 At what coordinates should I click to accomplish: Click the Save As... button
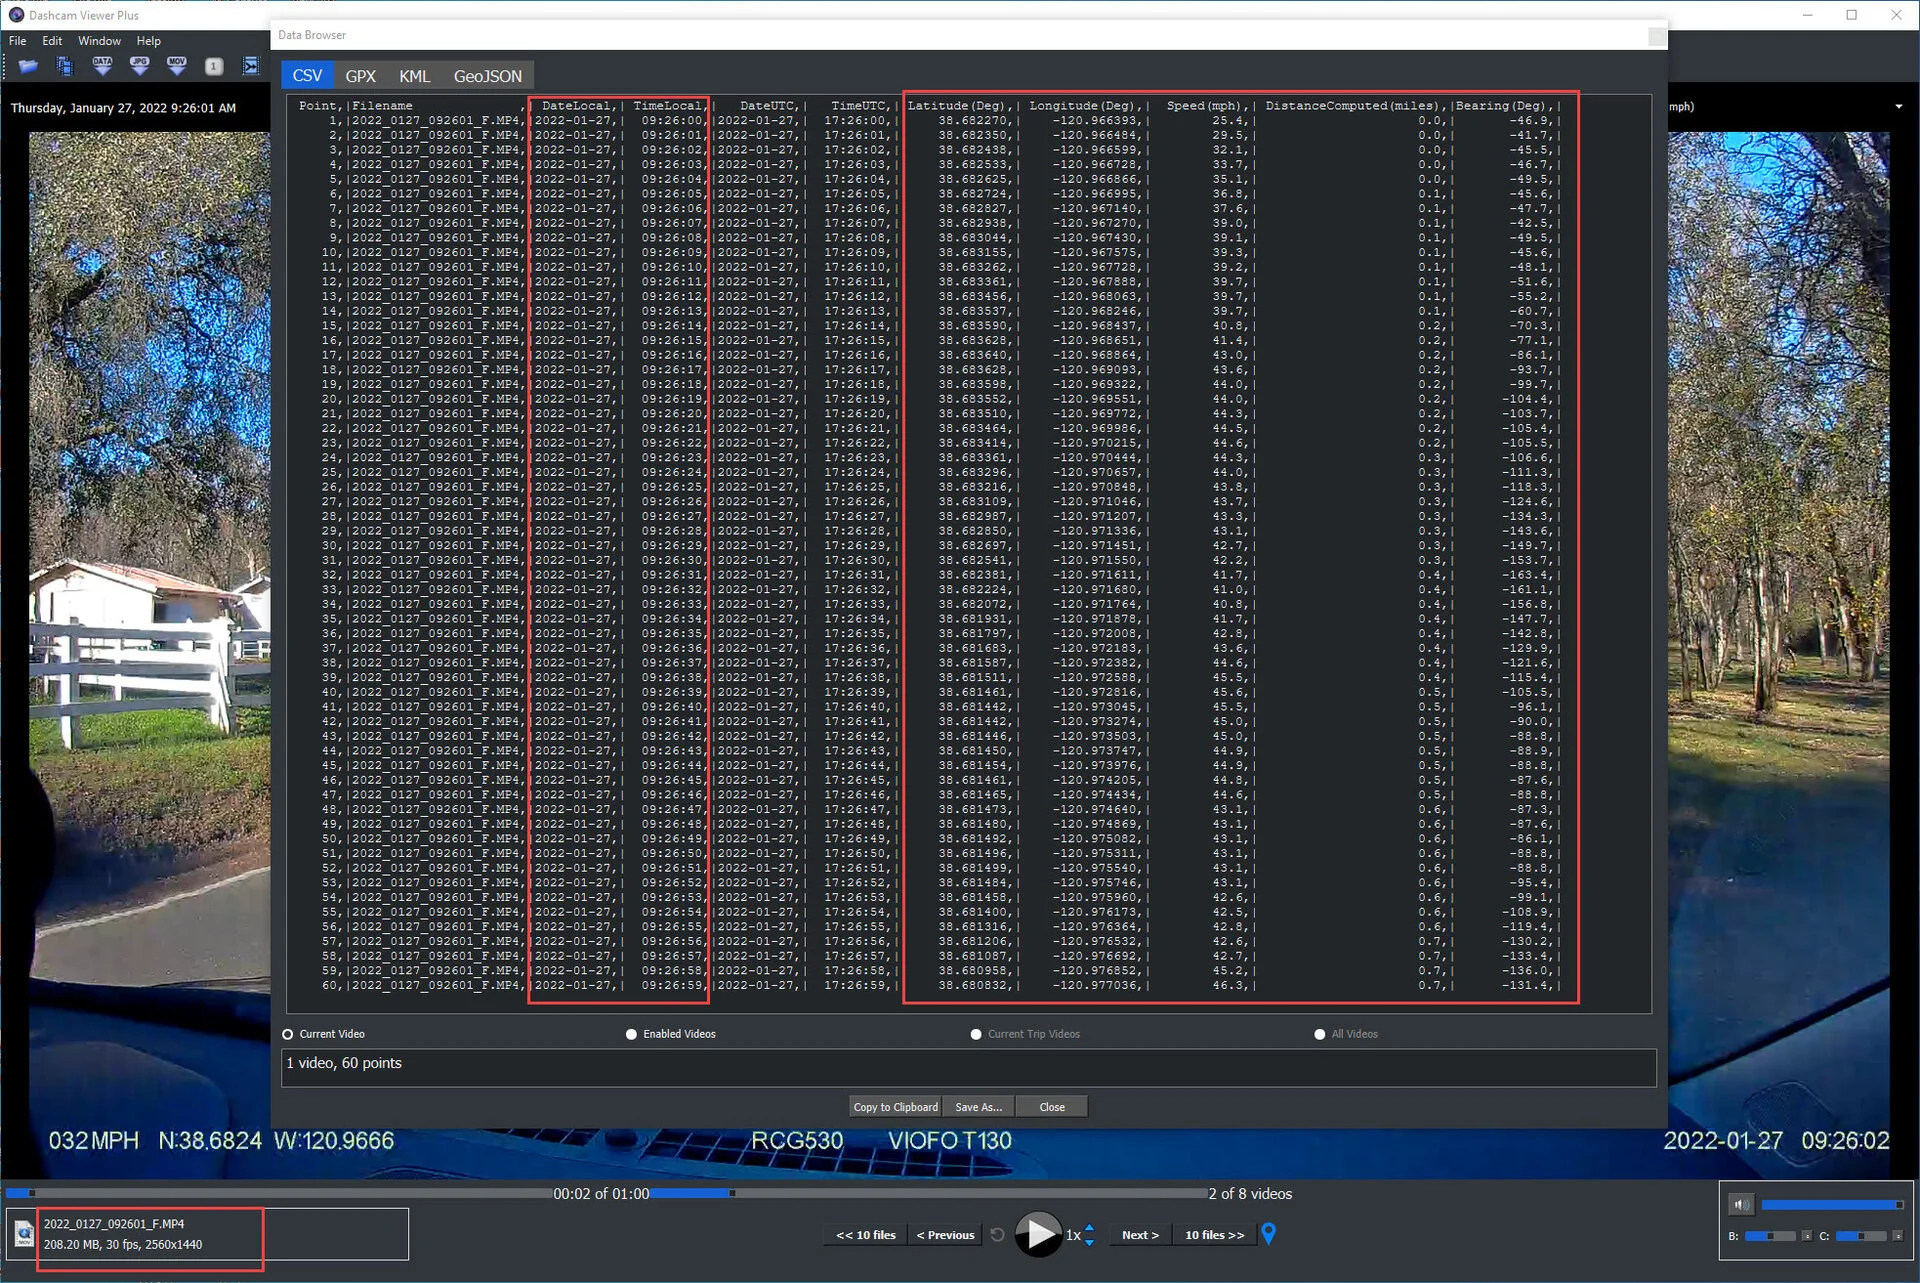978,1107
